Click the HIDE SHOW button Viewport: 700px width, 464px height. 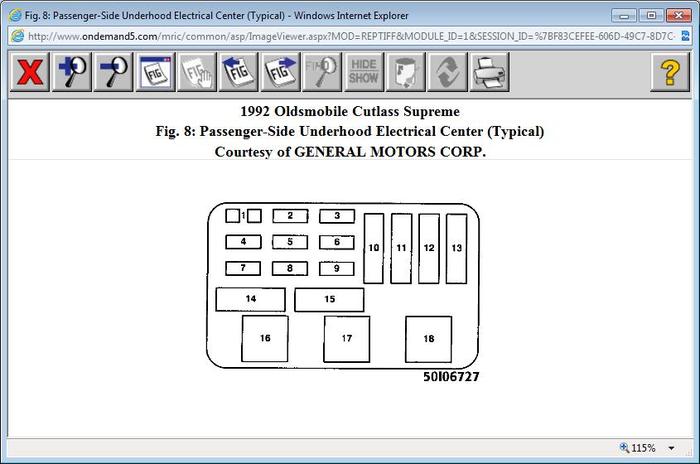(364, 72)
